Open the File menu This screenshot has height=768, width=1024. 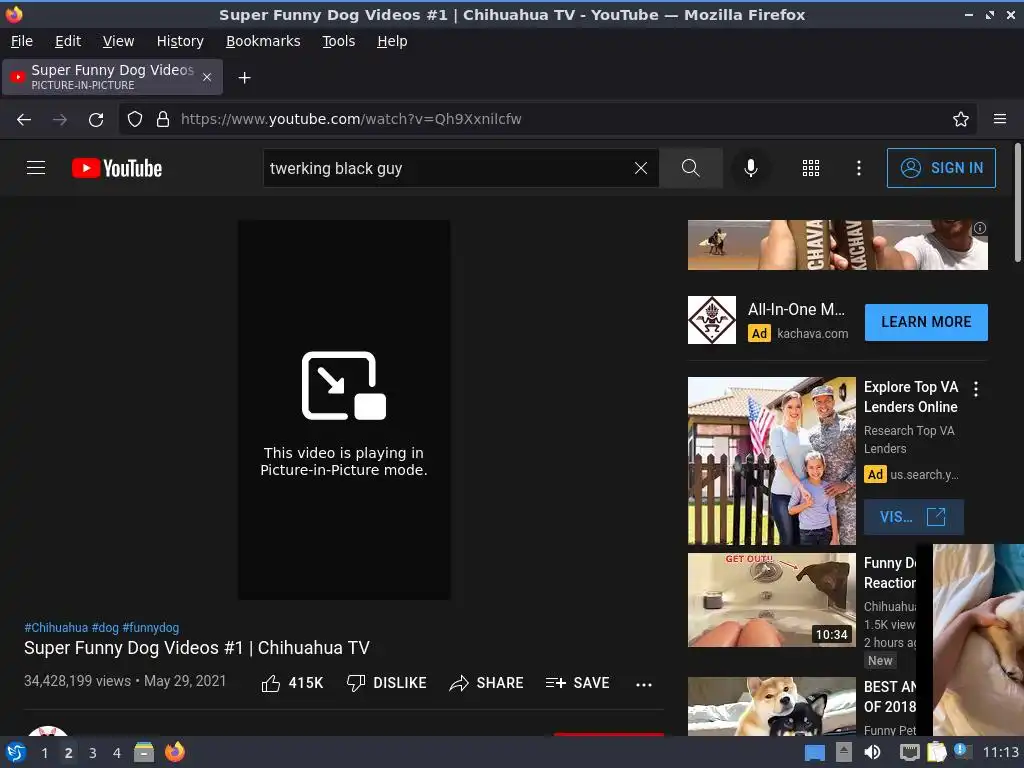click(22, 41)
